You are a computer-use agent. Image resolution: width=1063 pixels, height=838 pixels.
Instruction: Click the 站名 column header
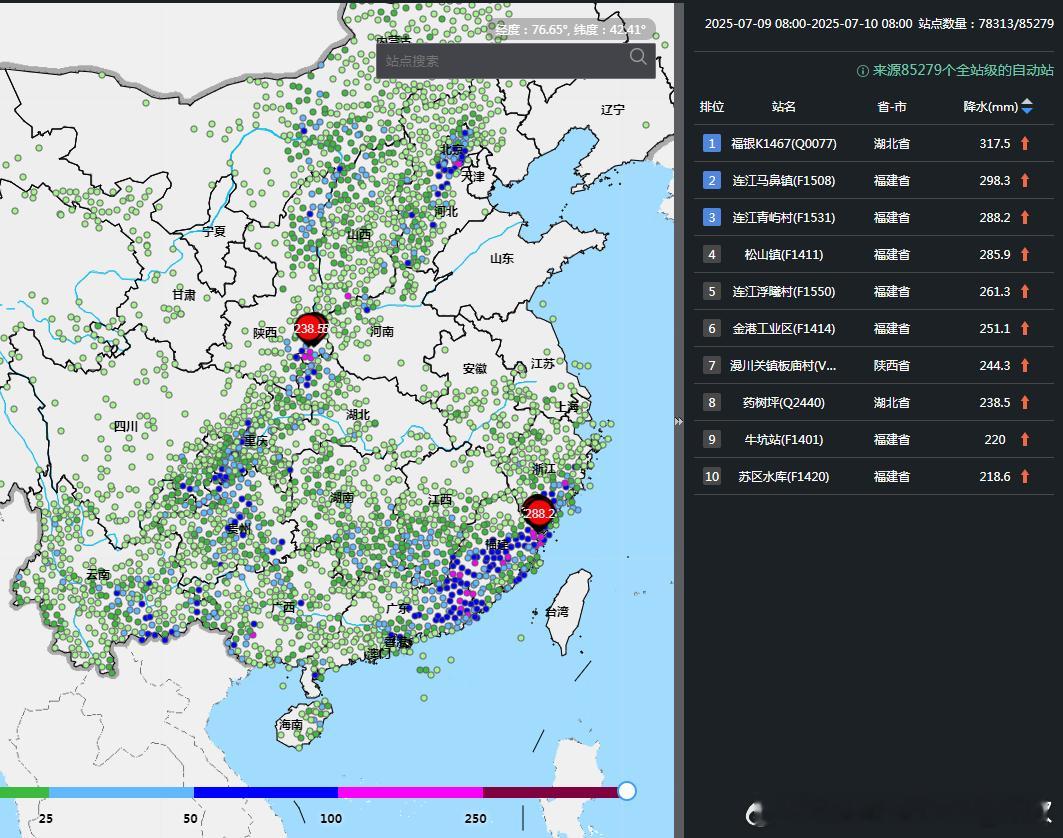[x=784, y=106]
